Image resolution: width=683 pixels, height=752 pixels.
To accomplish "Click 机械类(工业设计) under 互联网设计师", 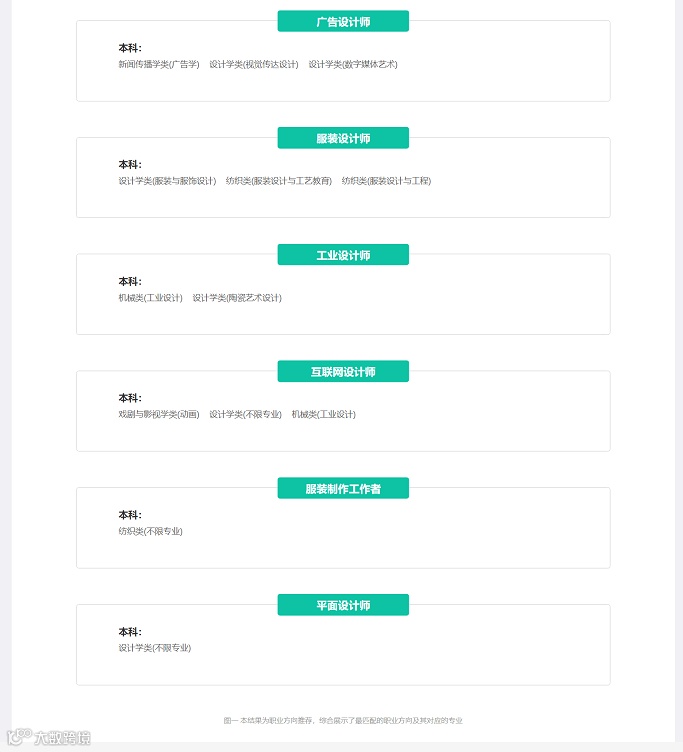I will coord(324,414).
